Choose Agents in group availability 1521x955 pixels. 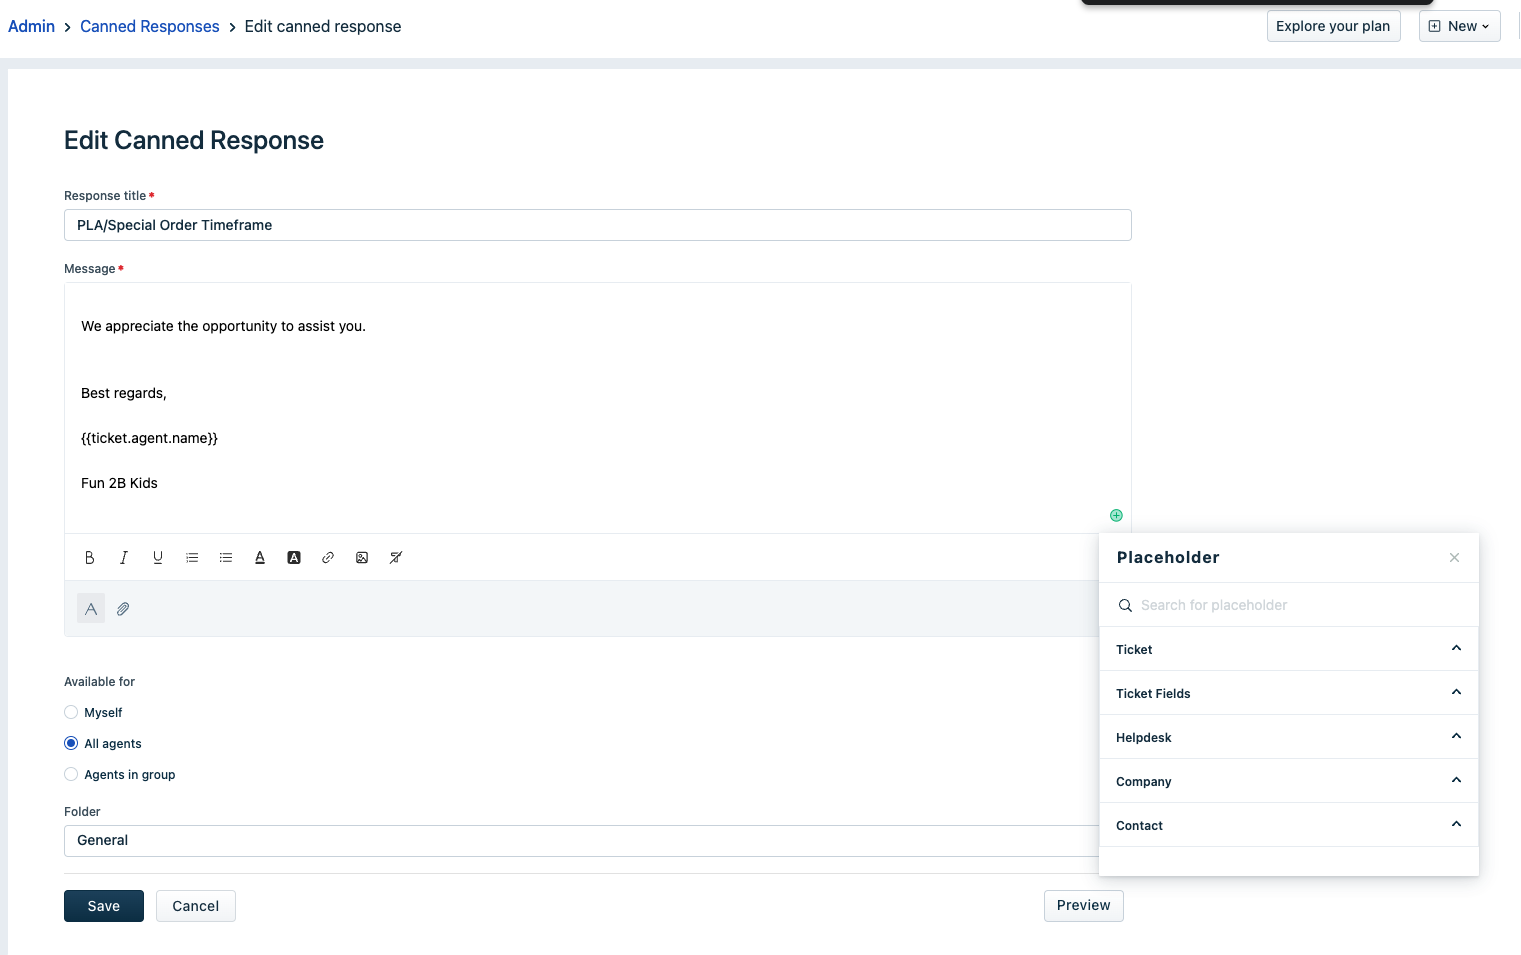(x=71, y=774)
